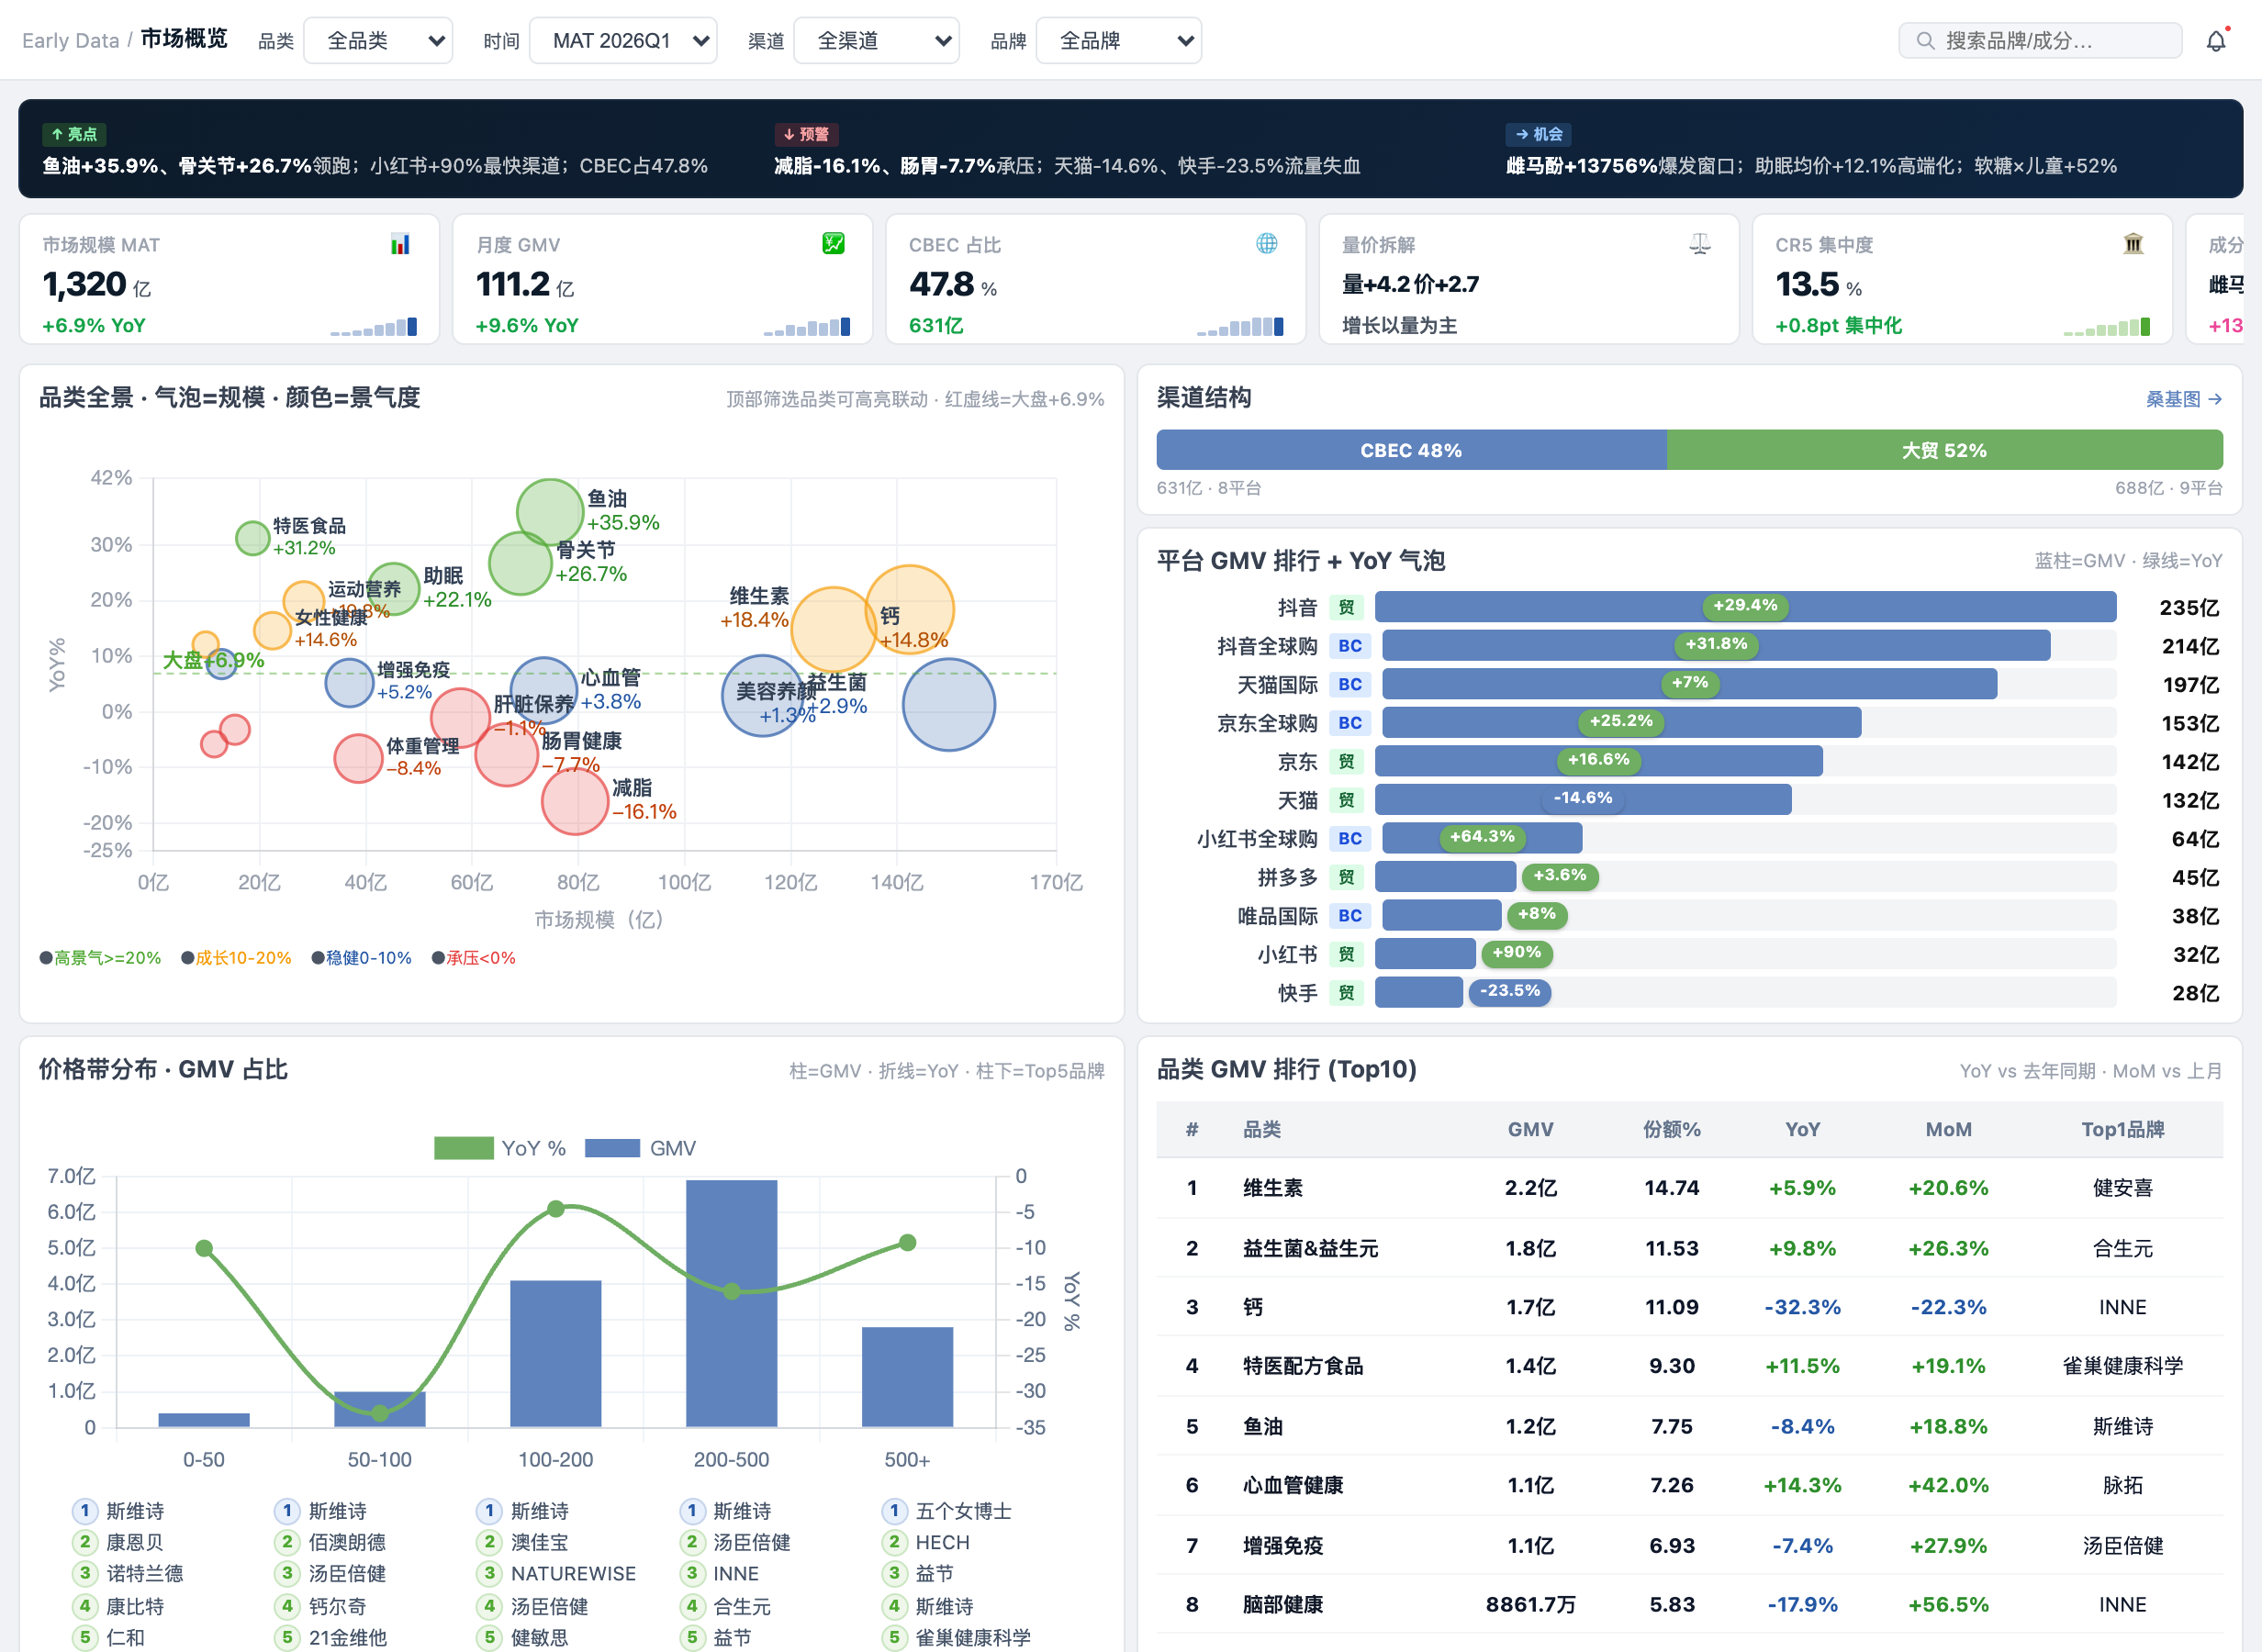The image size is (2262, 1652).
Task: Toggle the YoY % legend in price chart
Action: coord(500,1148)
